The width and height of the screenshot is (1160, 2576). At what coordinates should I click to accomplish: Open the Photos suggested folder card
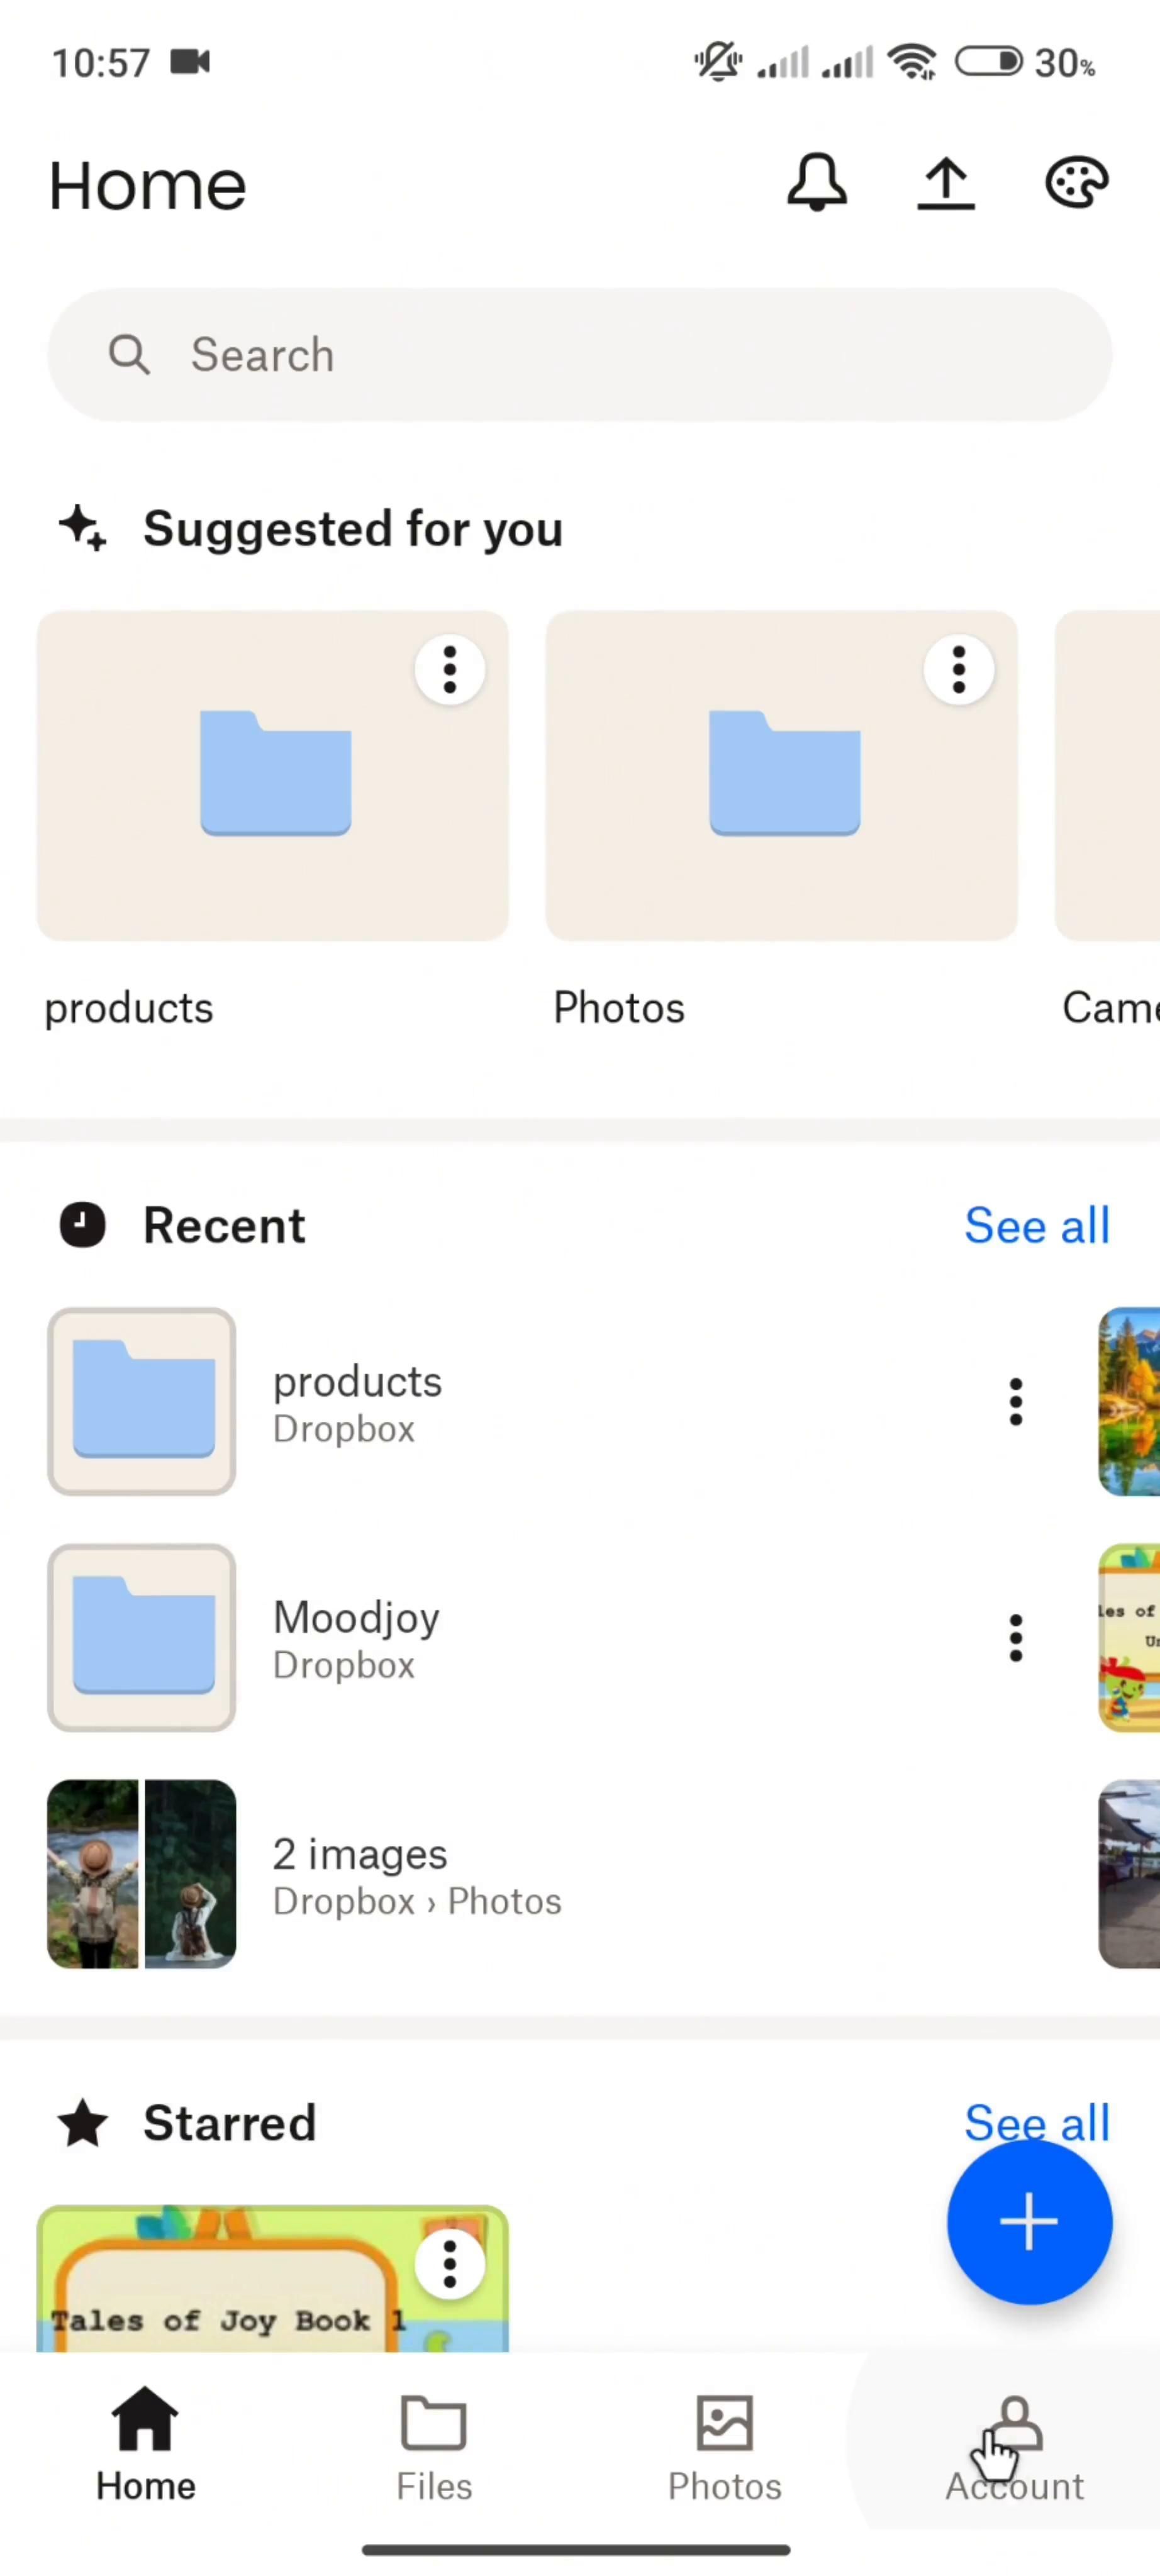(780, 776)
